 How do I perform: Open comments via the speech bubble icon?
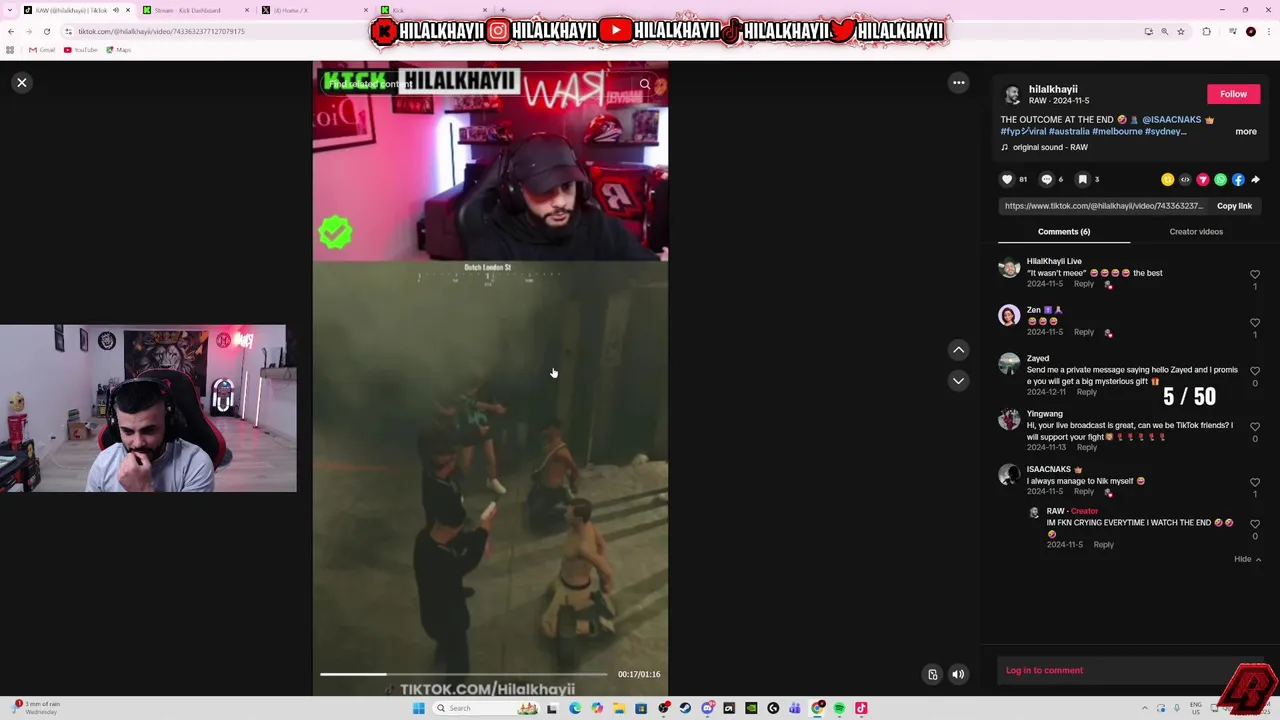pos(1047,180)
